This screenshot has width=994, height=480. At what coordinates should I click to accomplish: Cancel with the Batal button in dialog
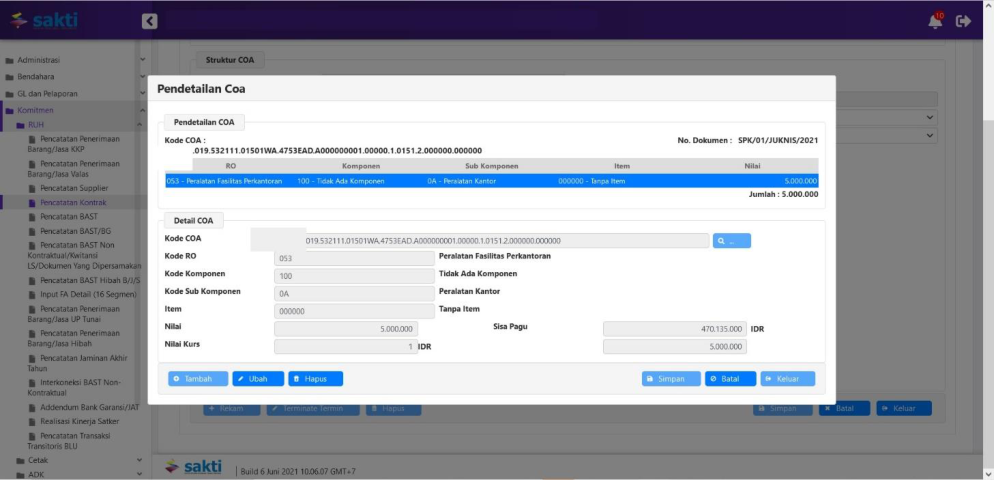coord(730,379)
